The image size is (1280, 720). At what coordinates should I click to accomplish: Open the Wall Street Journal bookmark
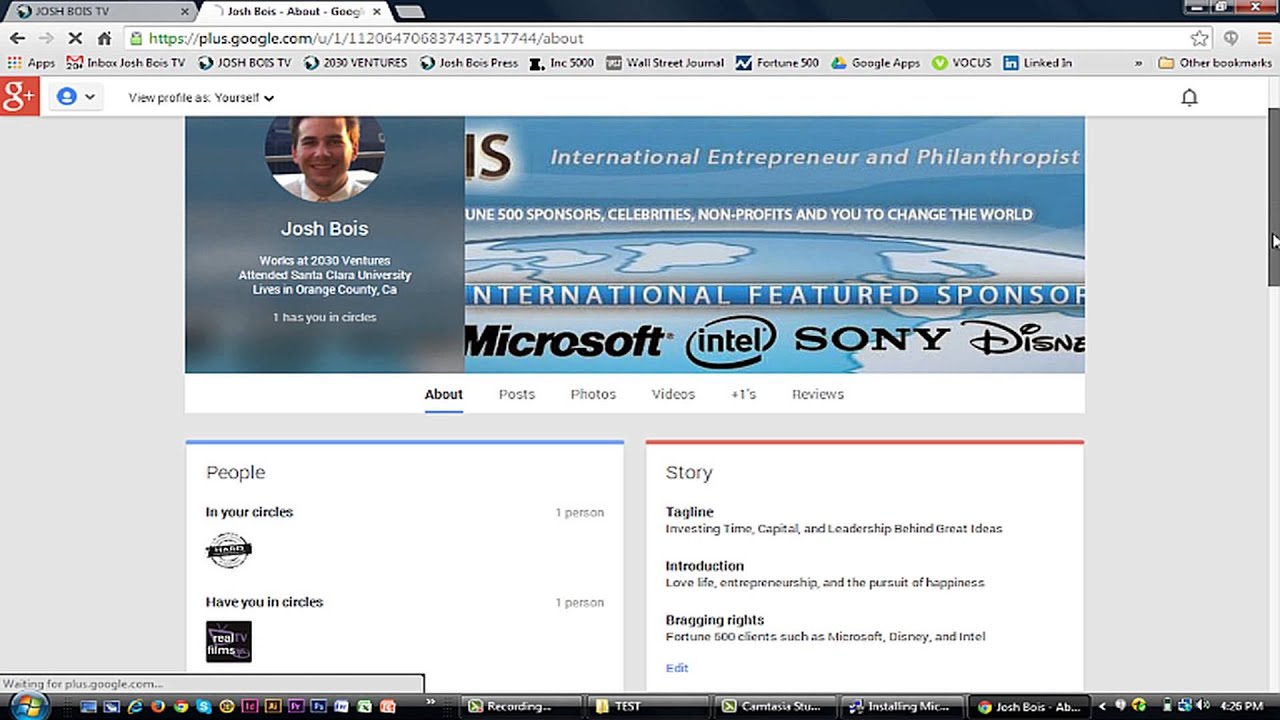(664, 62)
